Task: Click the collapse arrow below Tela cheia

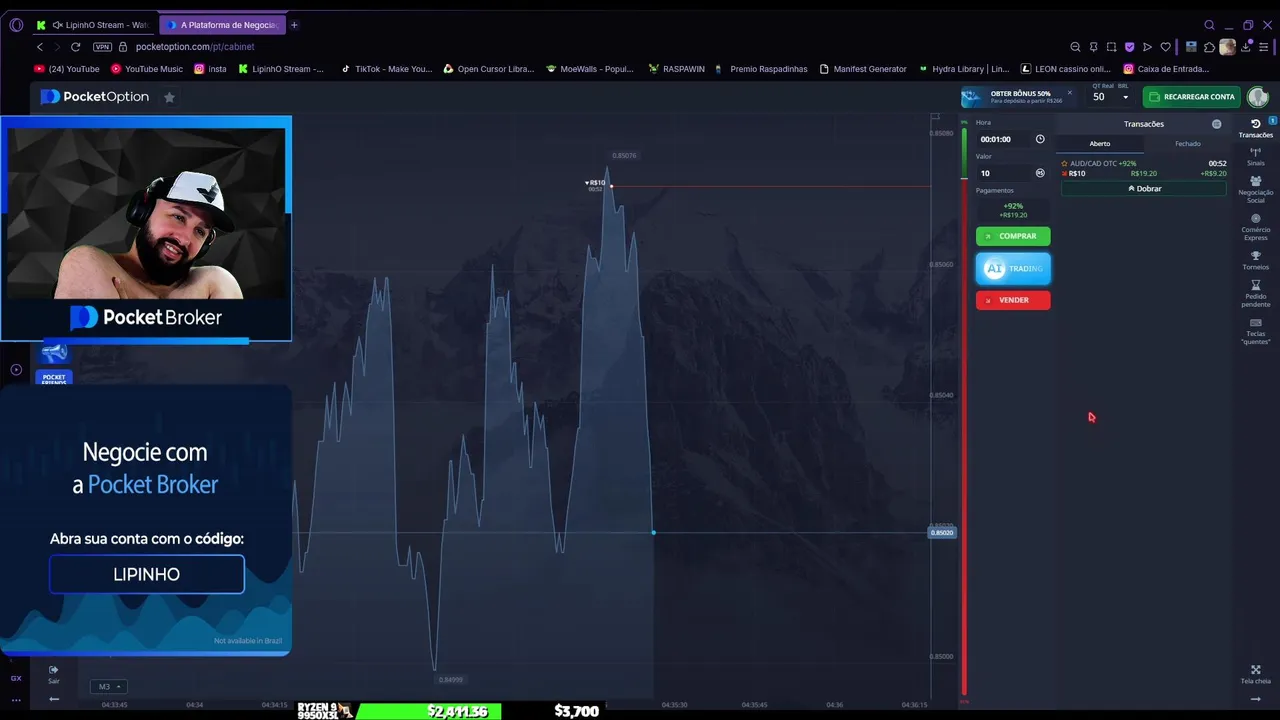Action: point(1255,699)
